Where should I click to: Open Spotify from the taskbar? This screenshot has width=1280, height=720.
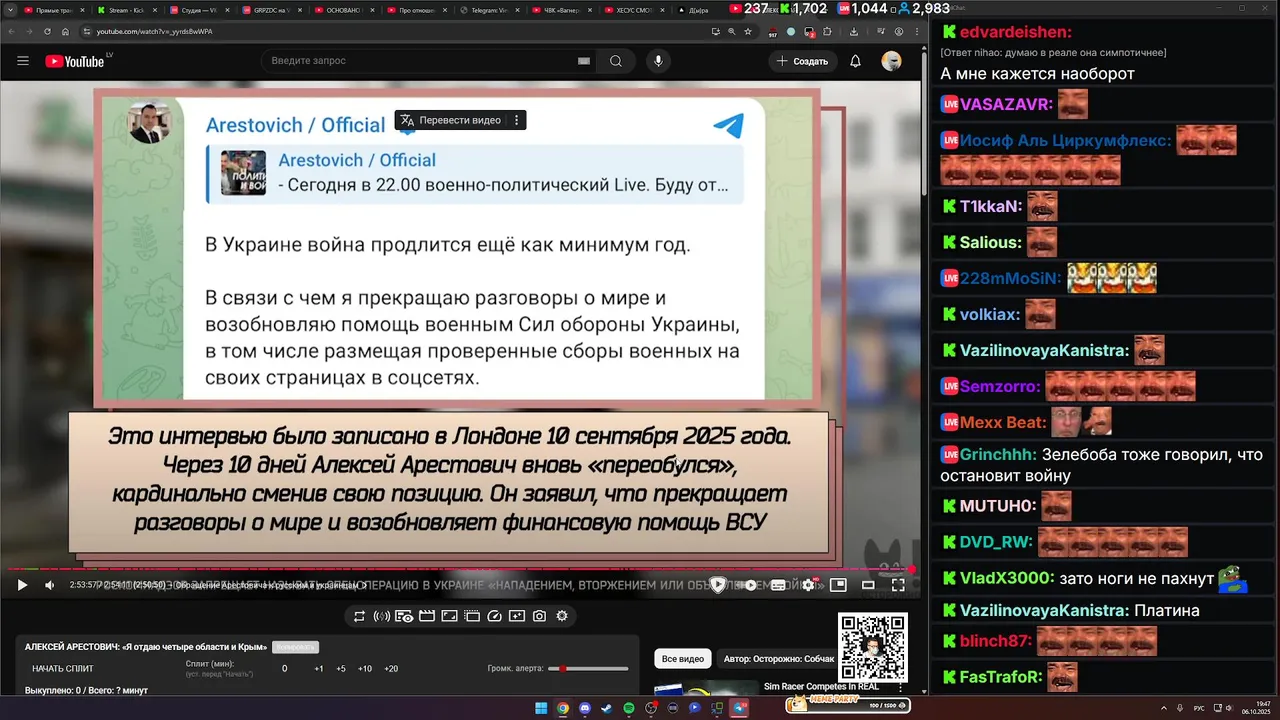pos(629,708)
